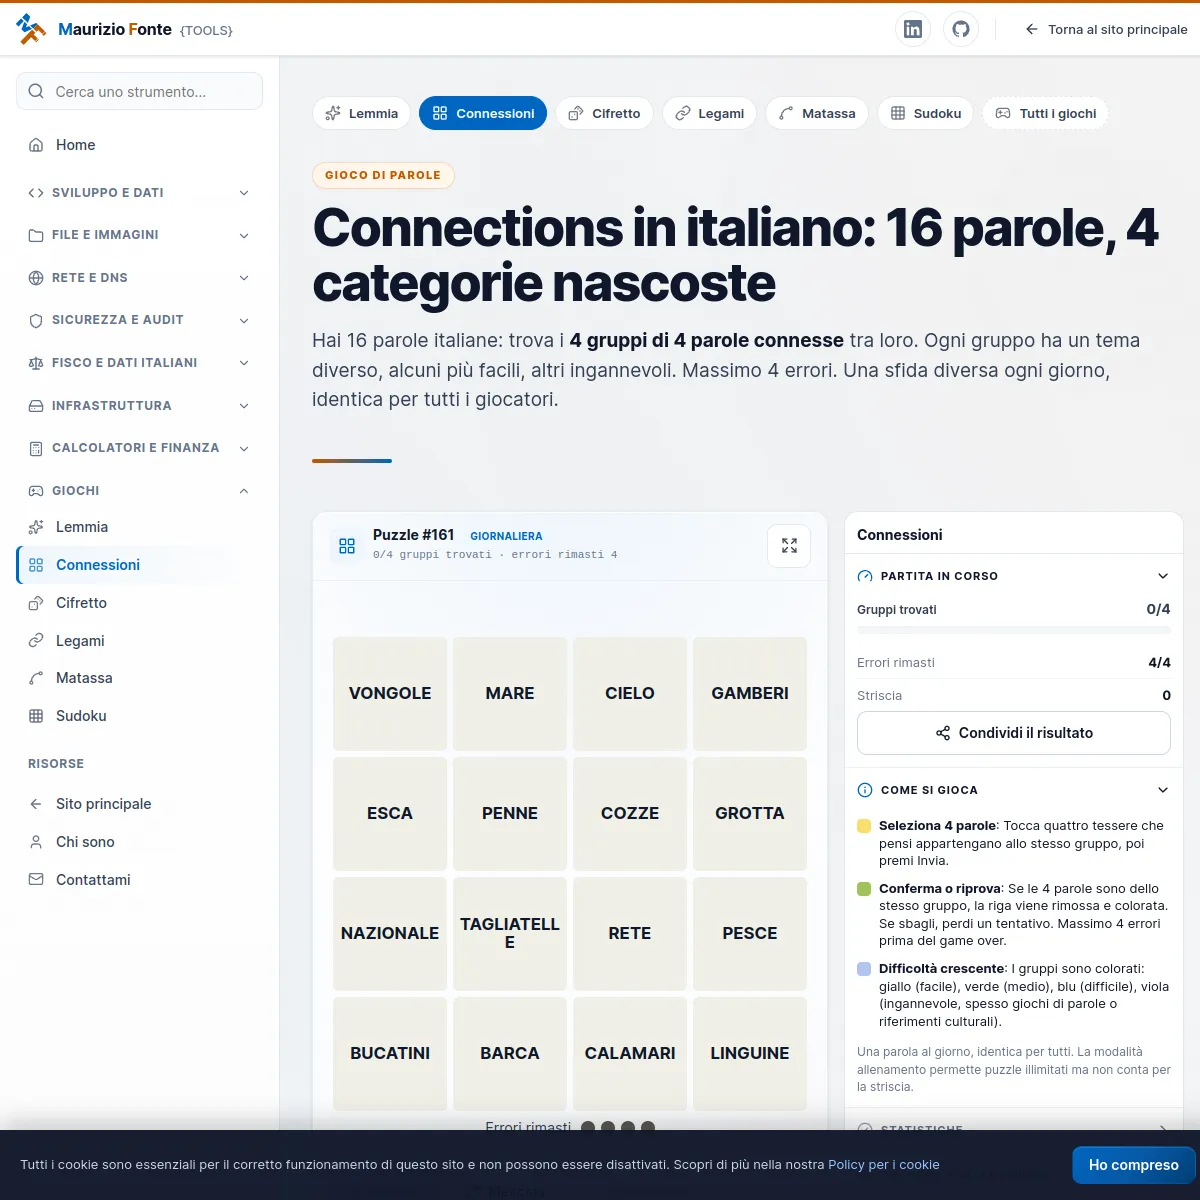Select the VONGOLE word tile
Screen dimensions: 1200x1200
coord(390,693)
